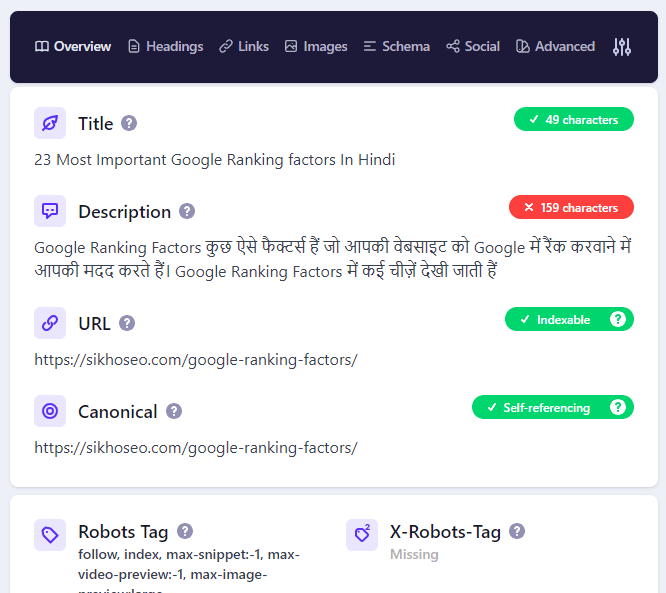The image size is (666, 593).
Task: Click the question mark in Indexable badge
Action: coord(618,319)
